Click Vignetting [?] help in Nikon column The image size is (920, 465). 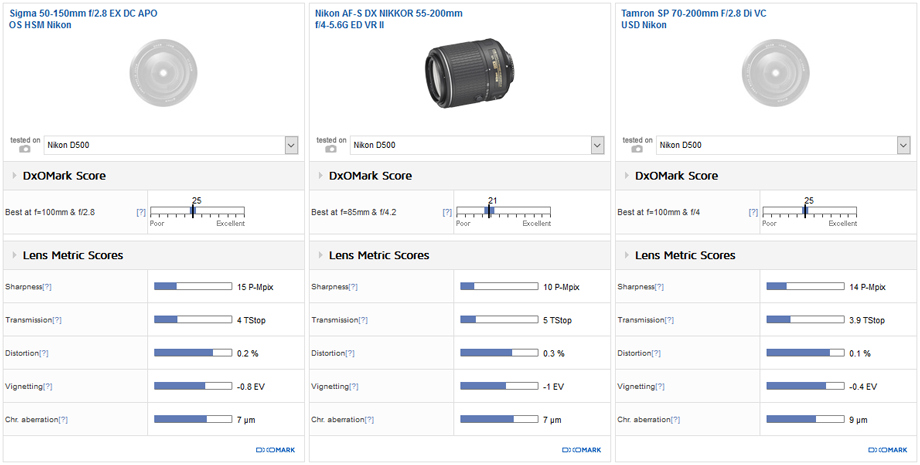[x=354, y=386]
